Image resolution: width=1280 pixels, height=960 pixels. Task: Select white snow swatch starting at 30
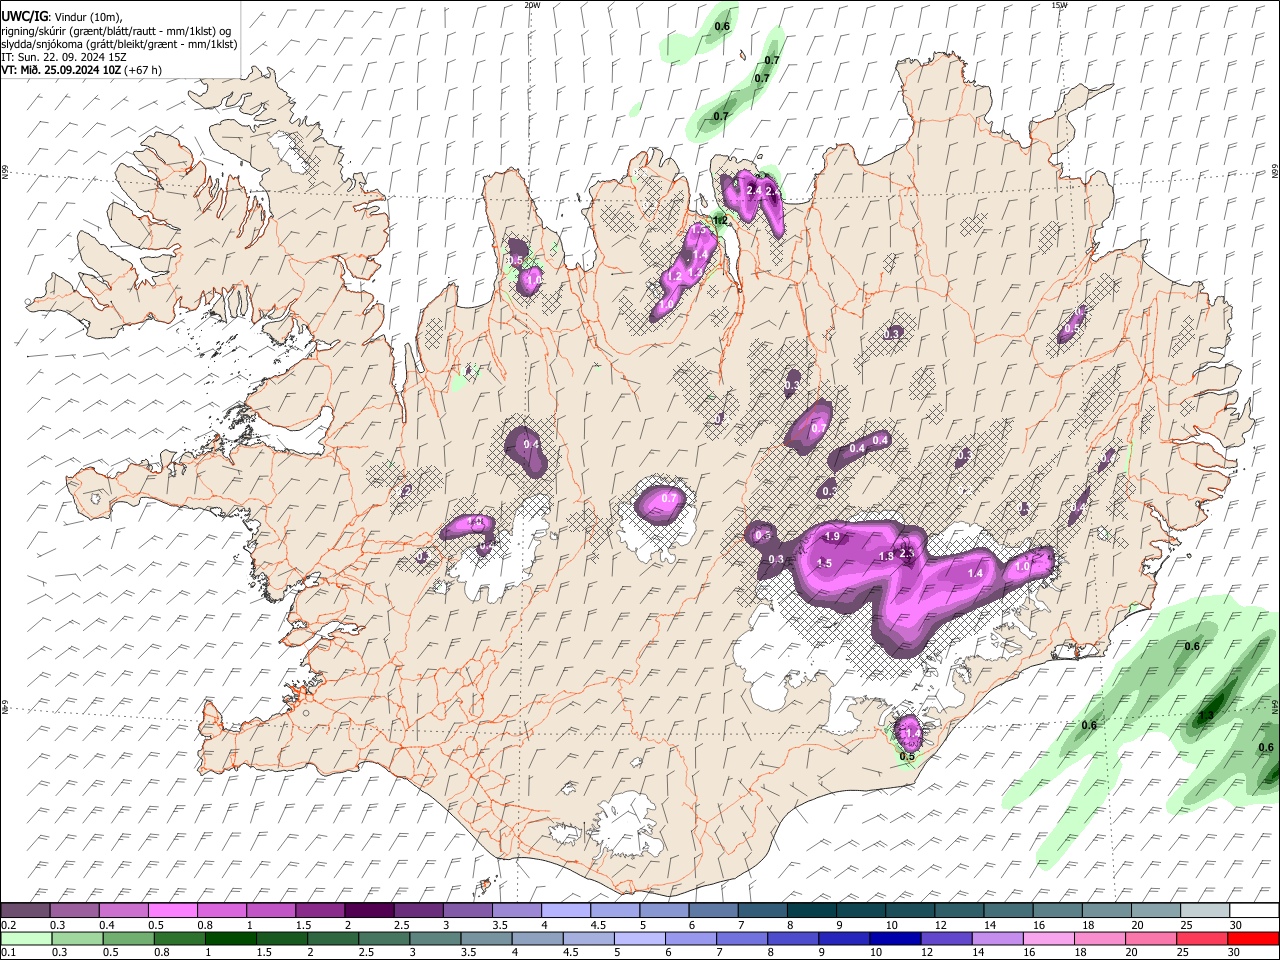pyautogui.click(x=1254, y=911)
